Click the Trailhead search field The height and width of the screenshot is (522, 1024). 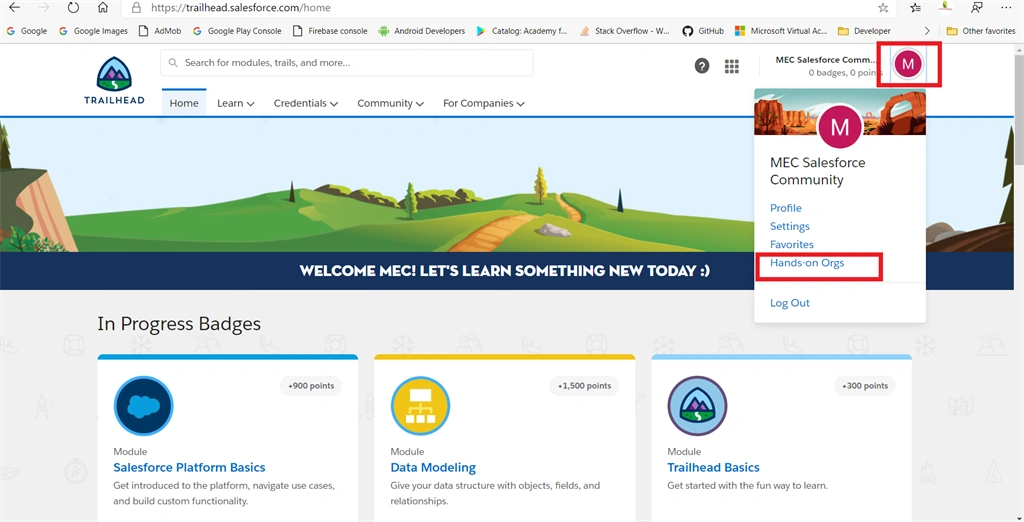pyautogui.click(x=347, y=63)
